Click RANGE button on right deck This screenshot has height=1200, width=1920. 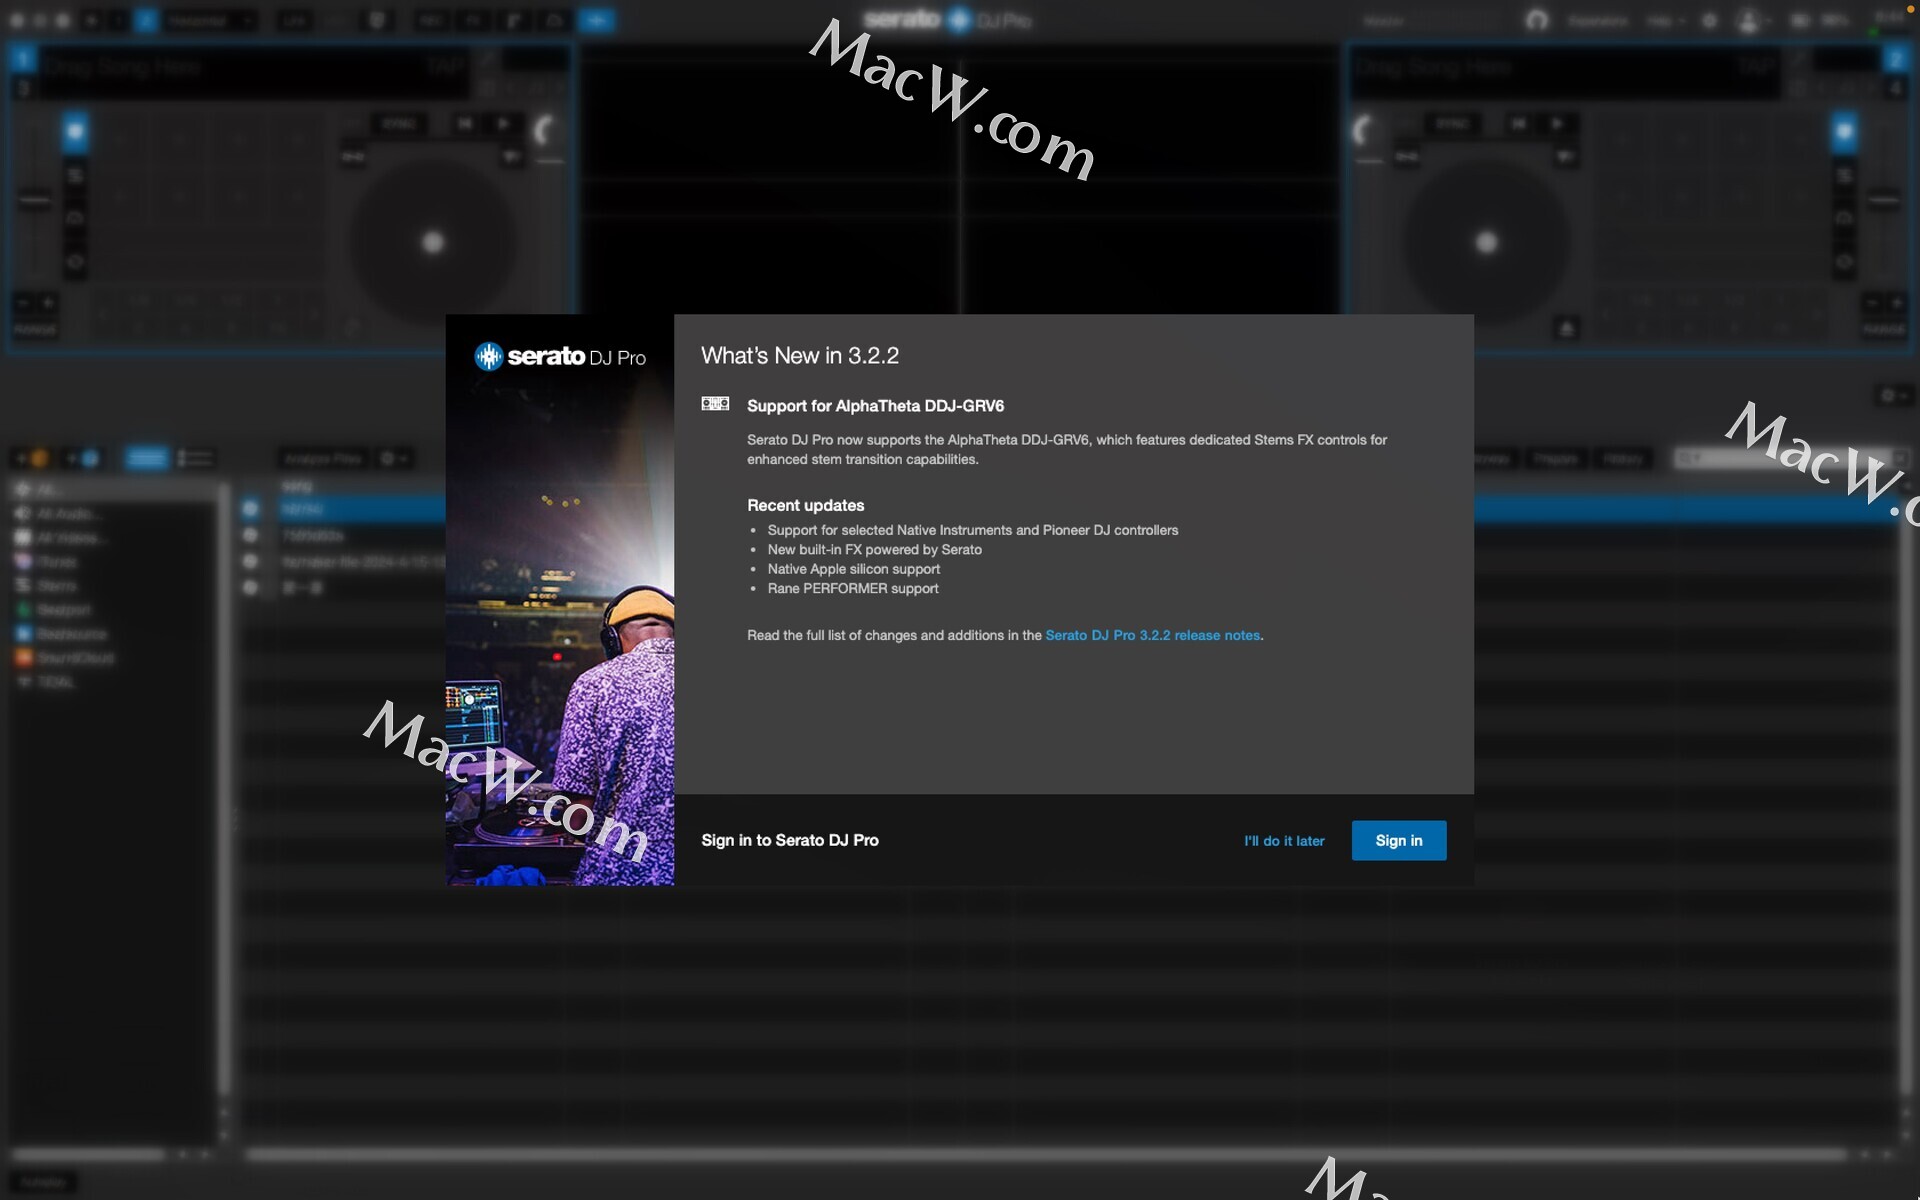tap(1883, 329)
